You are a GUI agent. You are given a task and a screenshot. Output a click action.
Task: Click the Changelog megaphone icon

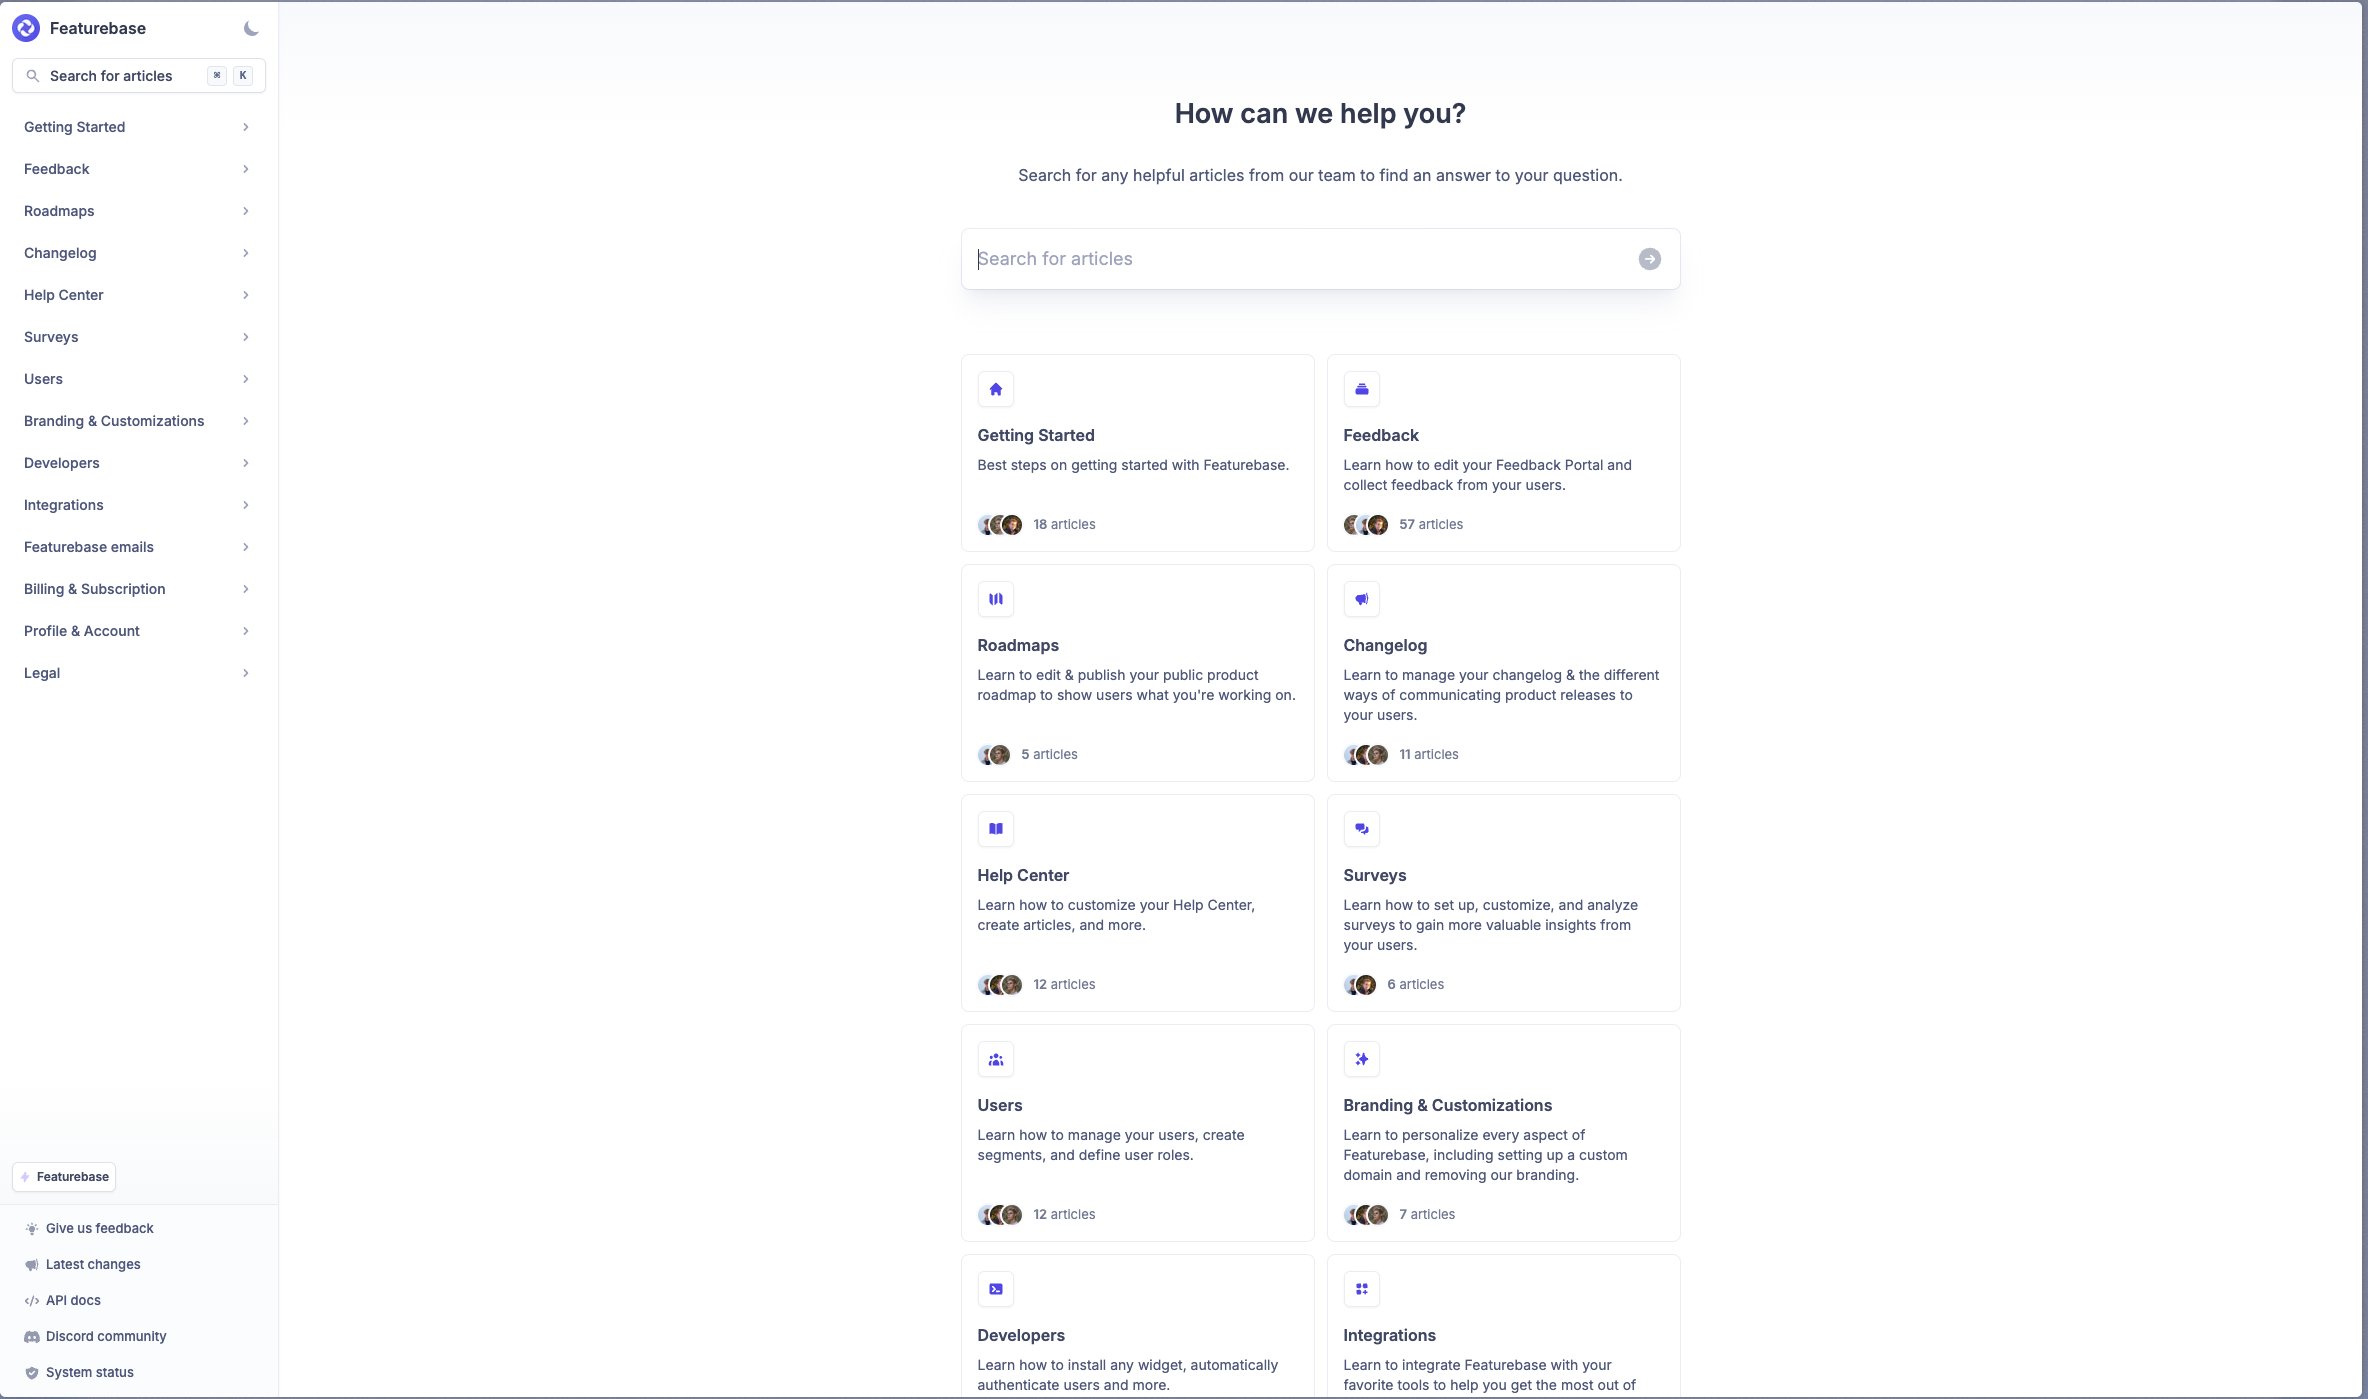coord(1361,599)
